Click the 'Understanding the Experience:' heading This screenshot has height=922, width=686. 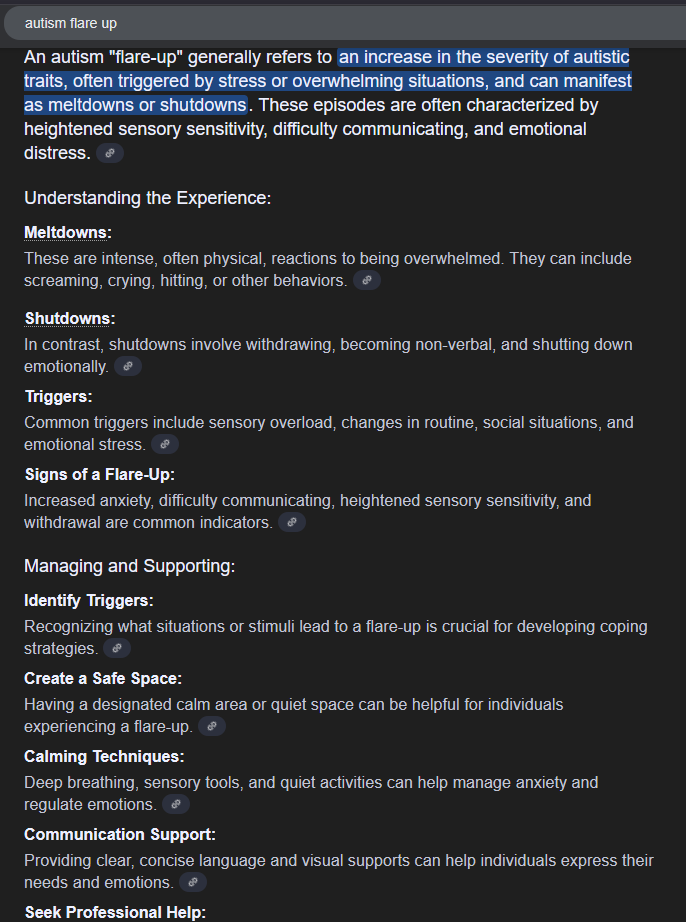pos(148,198)
